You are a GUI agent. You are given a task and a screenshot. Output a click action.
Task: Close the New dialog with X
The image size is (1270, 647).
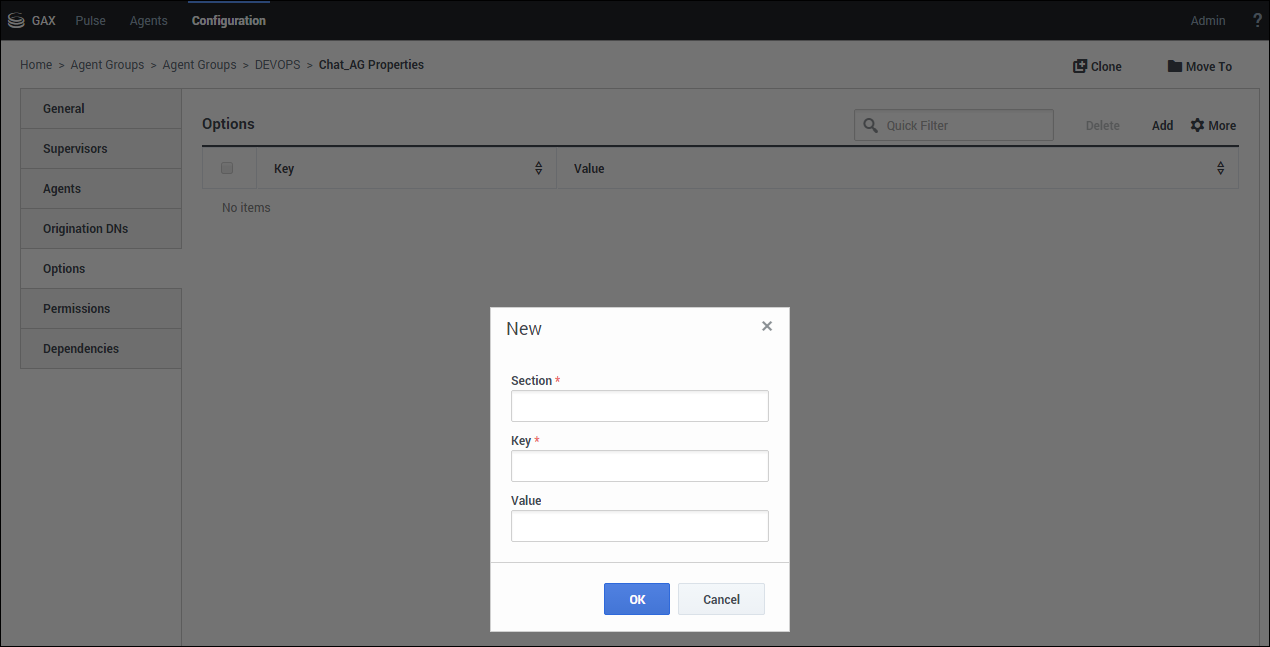[x=767, y=326]
